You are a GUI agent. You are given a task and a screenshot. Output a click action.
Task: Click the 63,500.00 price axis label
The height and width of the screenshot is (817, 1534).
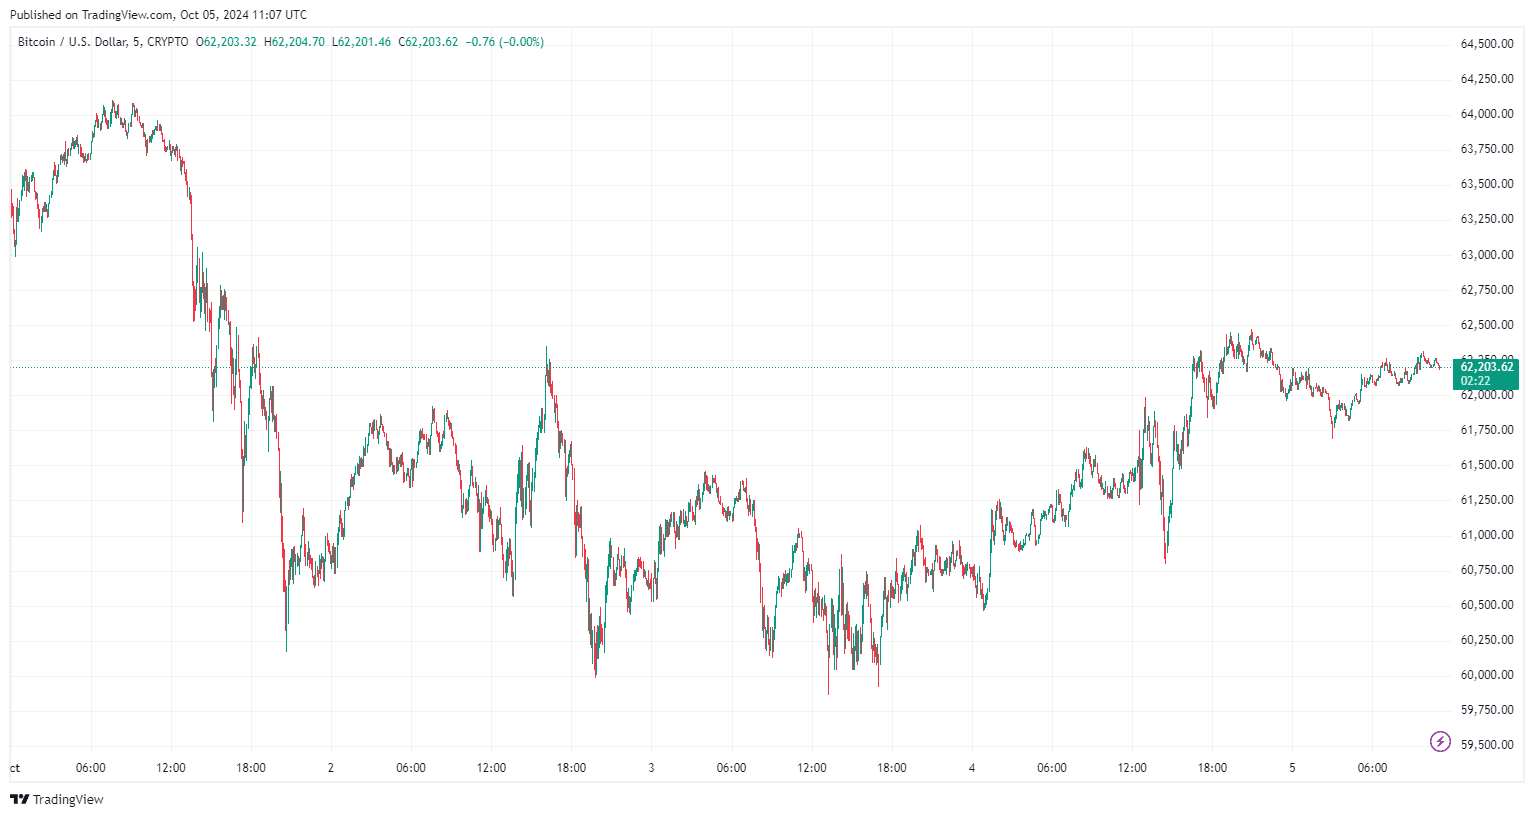pos(1486,184)
